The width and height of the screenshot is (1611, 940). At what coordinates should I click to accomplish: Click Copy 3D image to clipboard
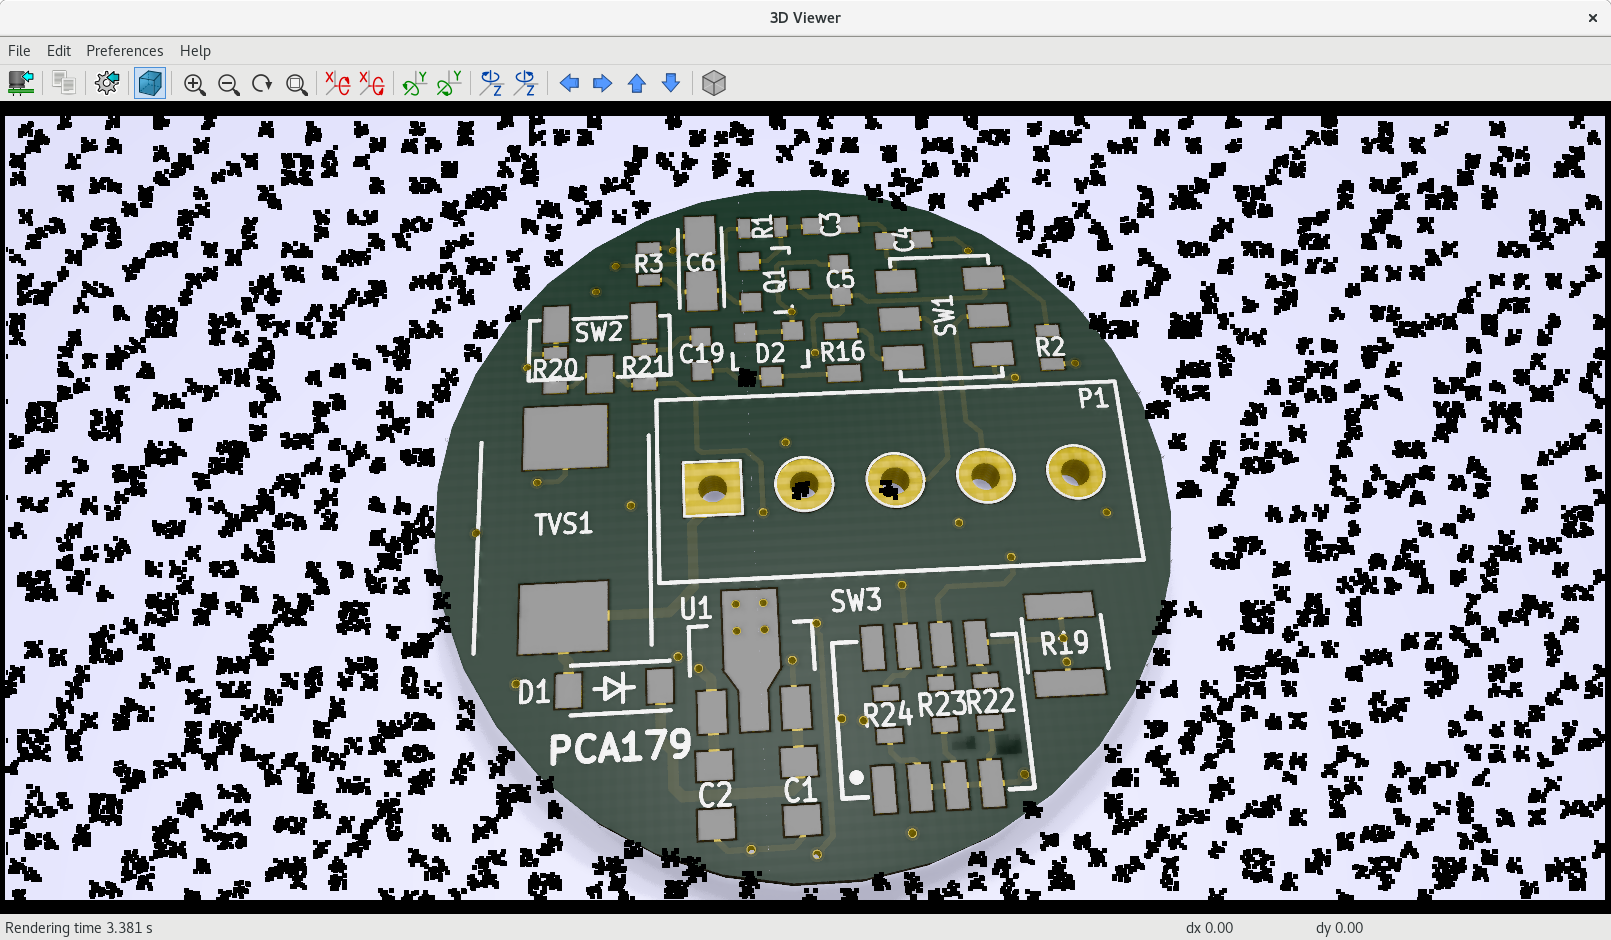(x=64, y=83)
